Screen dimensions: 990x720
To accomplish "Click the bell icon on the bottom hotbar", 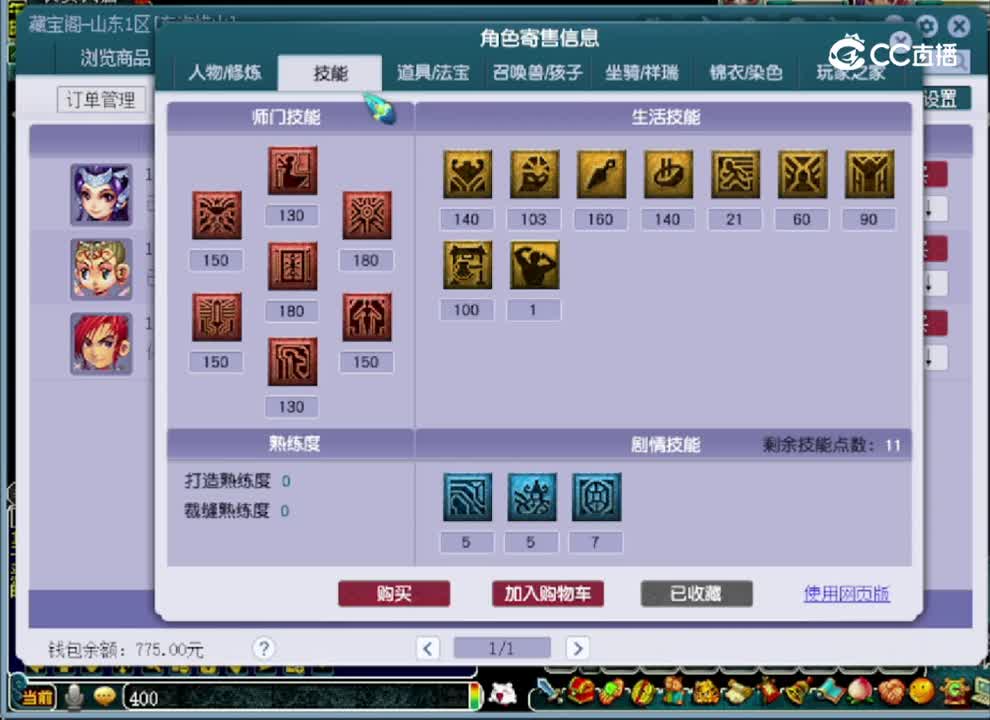I will pos(795,692).
